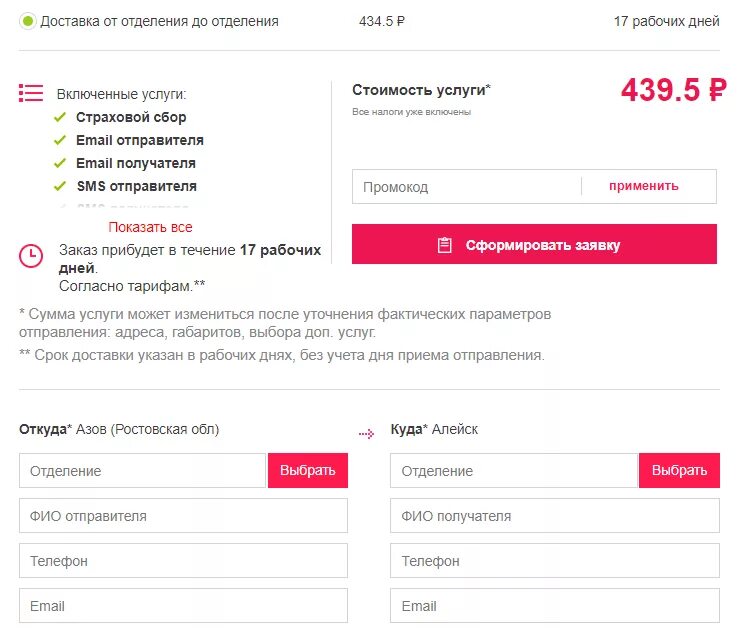Screen dimensions: 750x628
Task: Choose the sender branch with the Выбрать button
Action: [308, 471]
